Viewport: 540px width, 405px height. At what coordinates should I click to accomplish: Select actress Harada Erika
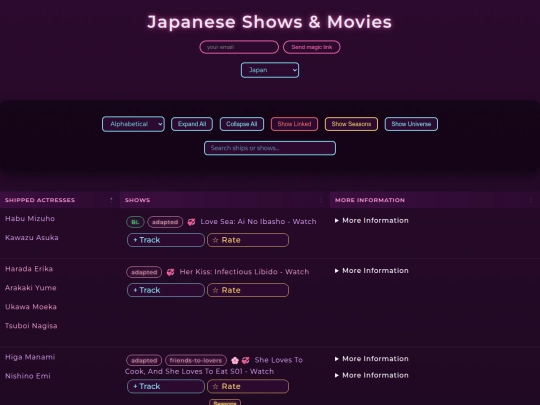[x=29, y=269]
